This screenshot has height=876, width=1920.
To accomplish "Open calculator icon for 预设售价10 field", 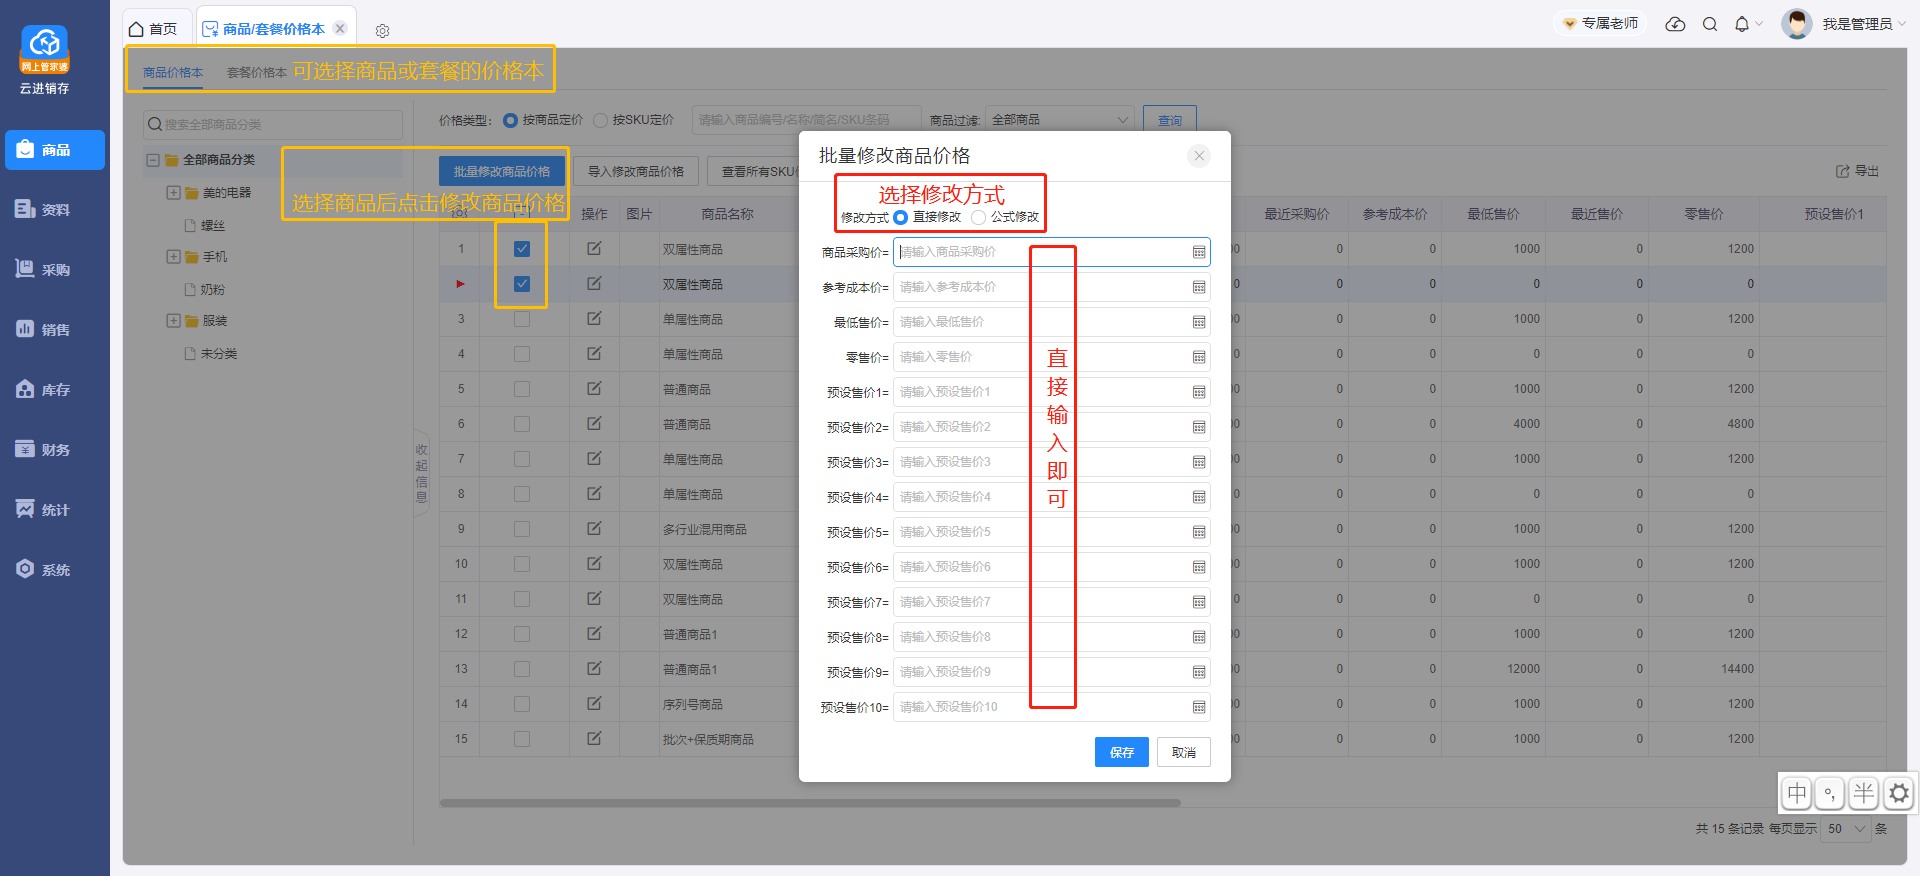I will [1199, 707].
